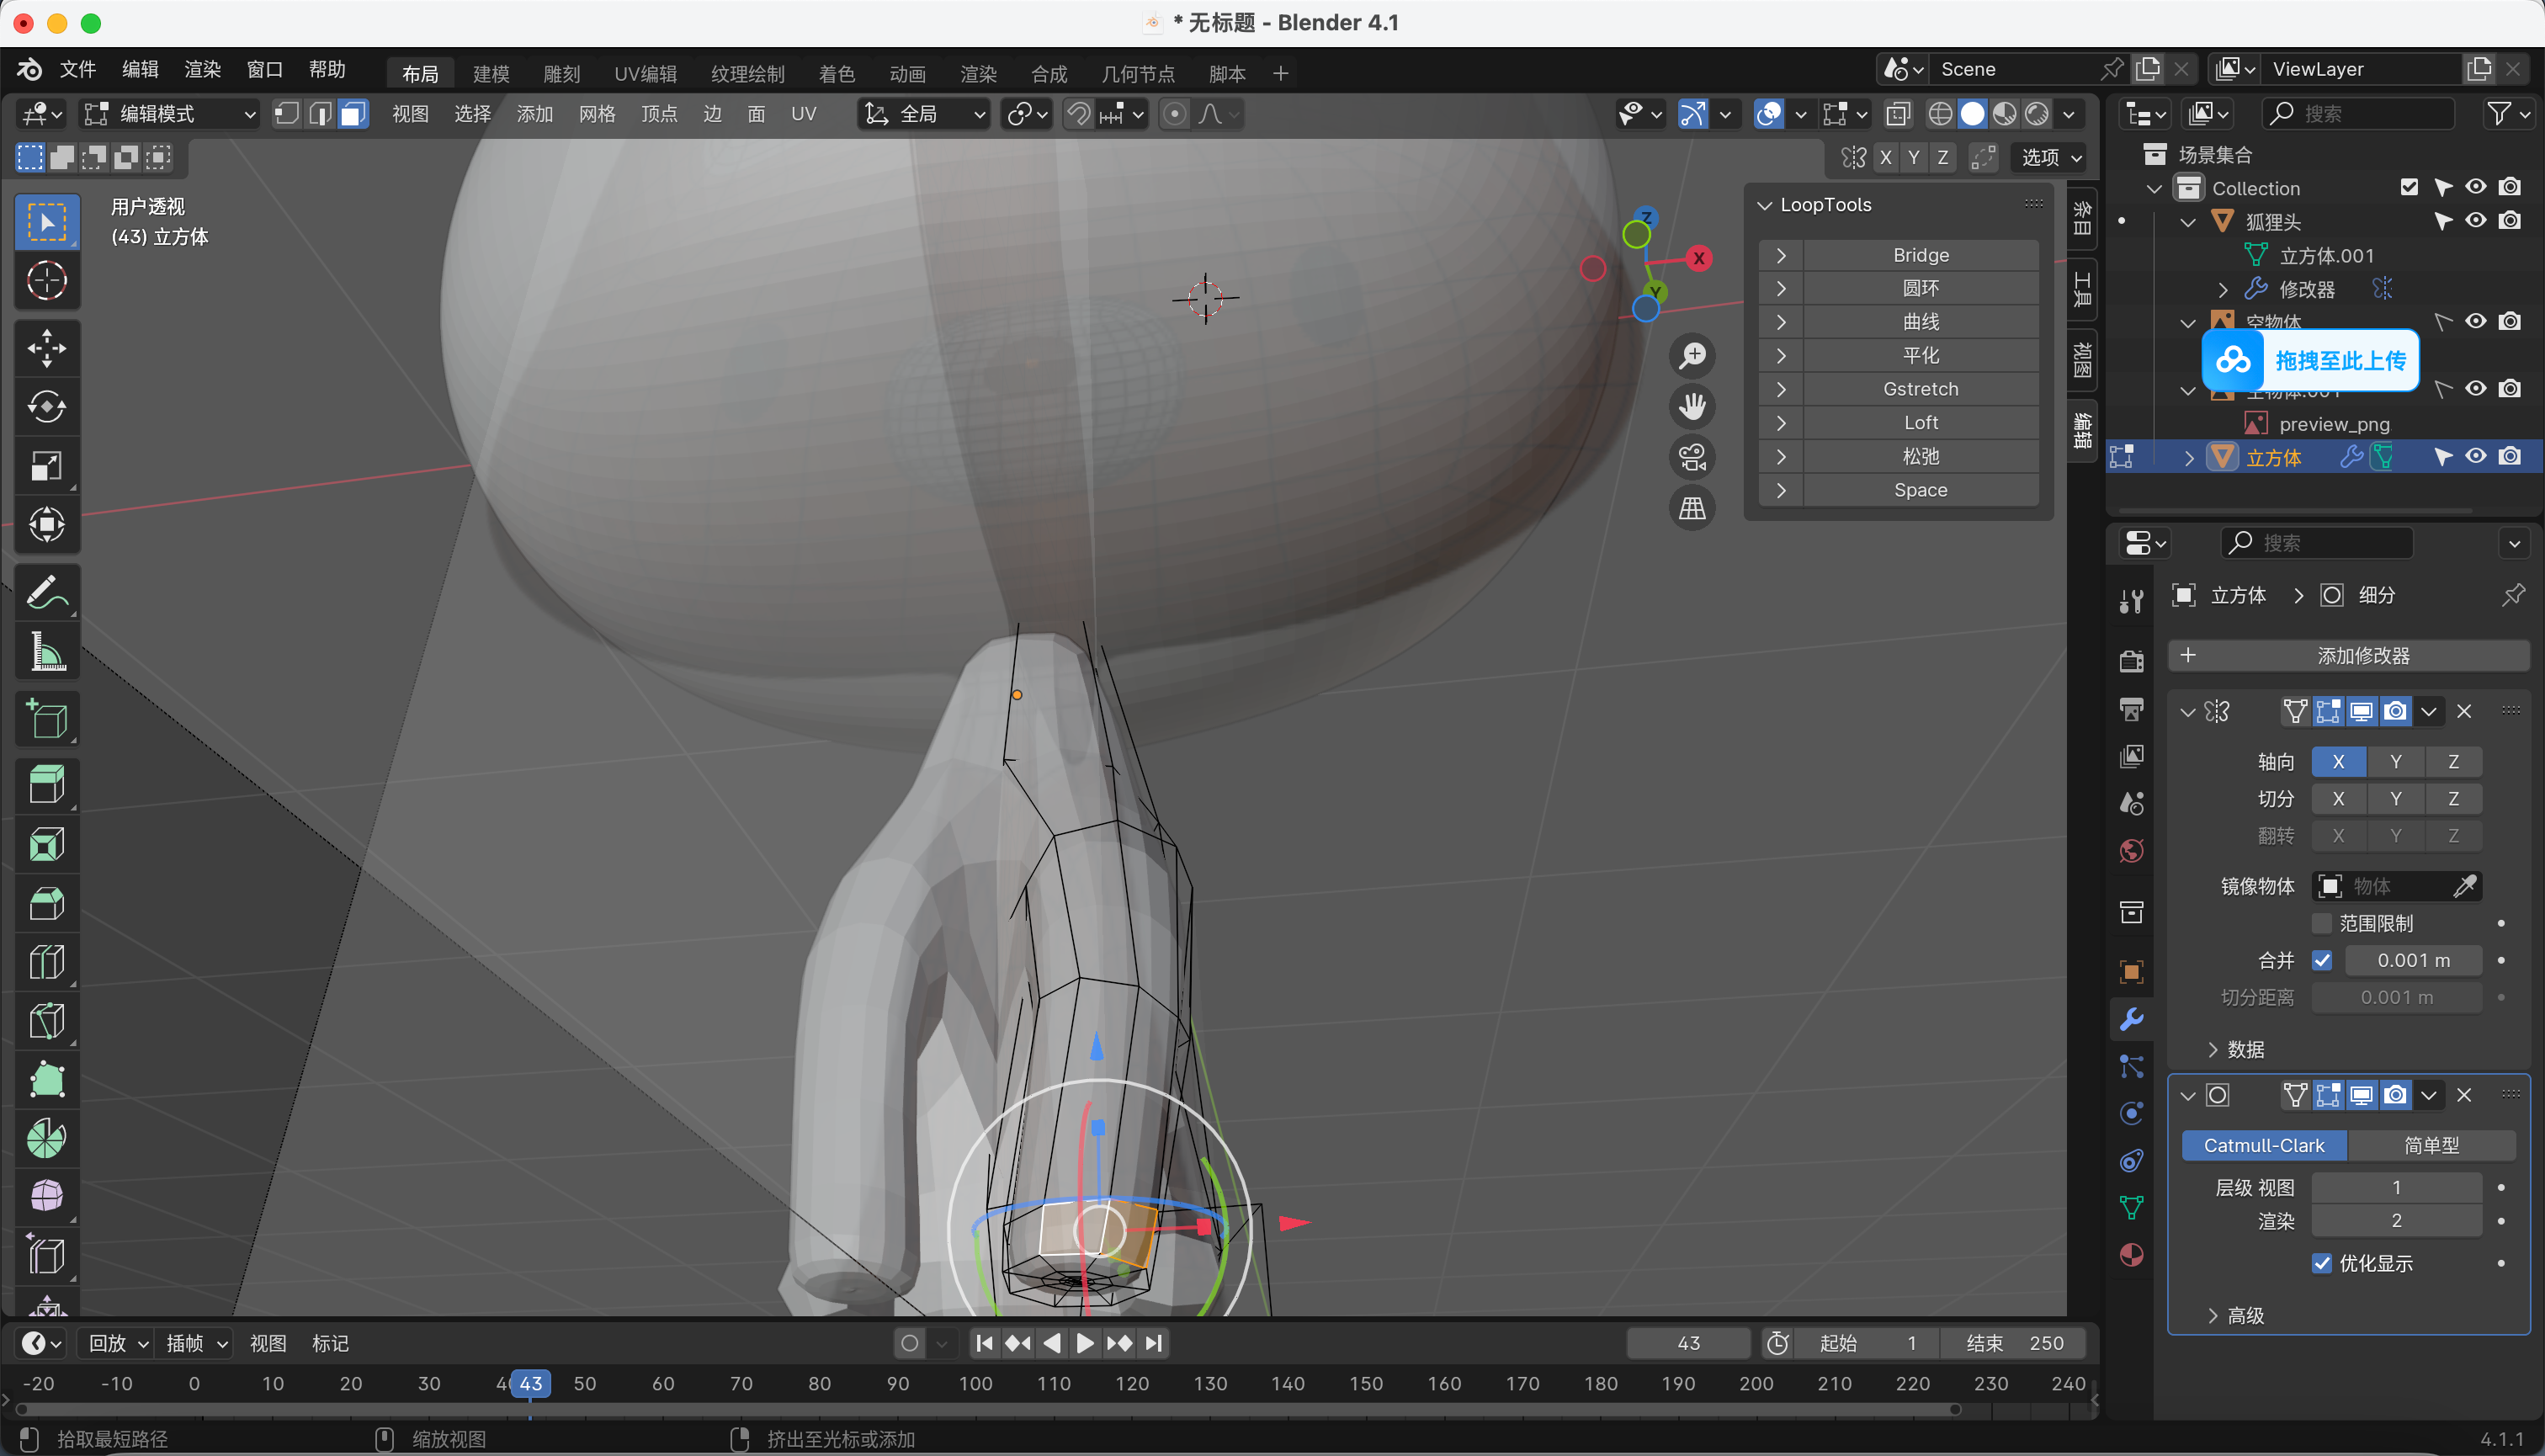
Task: Select the Measure tool
Action: (x=46, y=652)
